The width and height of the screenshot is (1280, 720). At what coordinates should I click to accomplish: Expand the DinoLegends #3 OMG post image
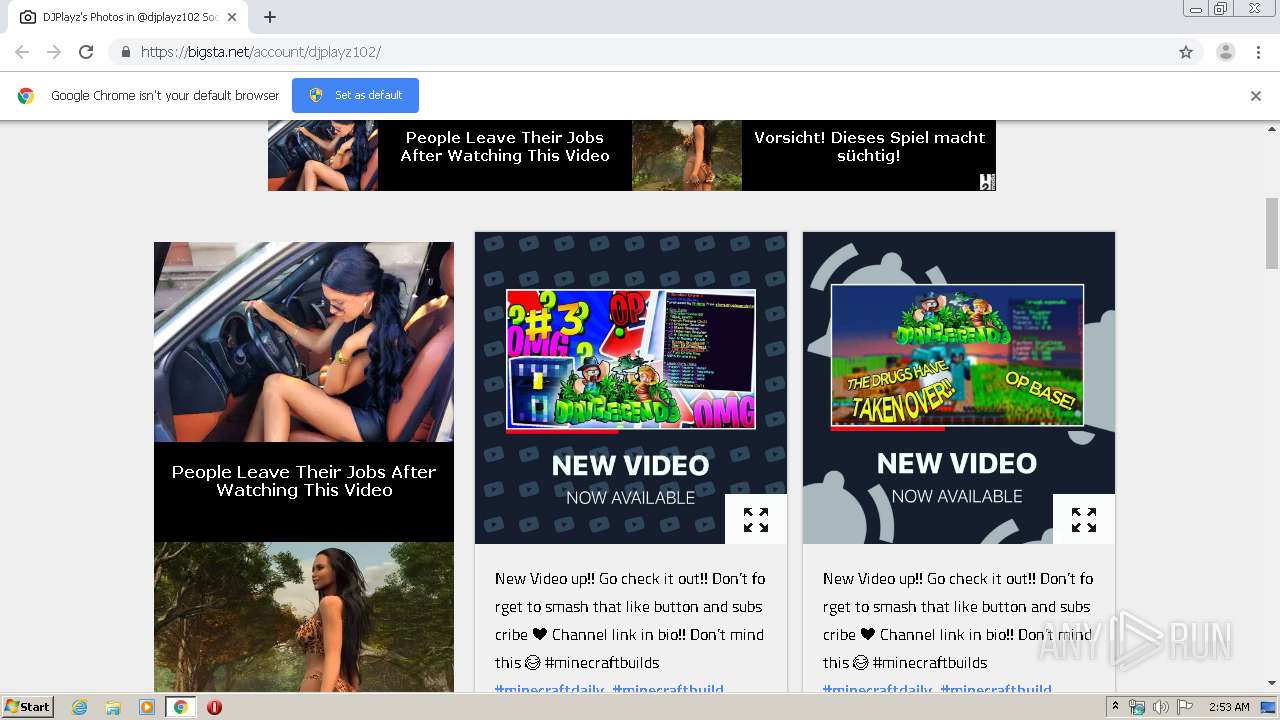[x=756, y=519]
